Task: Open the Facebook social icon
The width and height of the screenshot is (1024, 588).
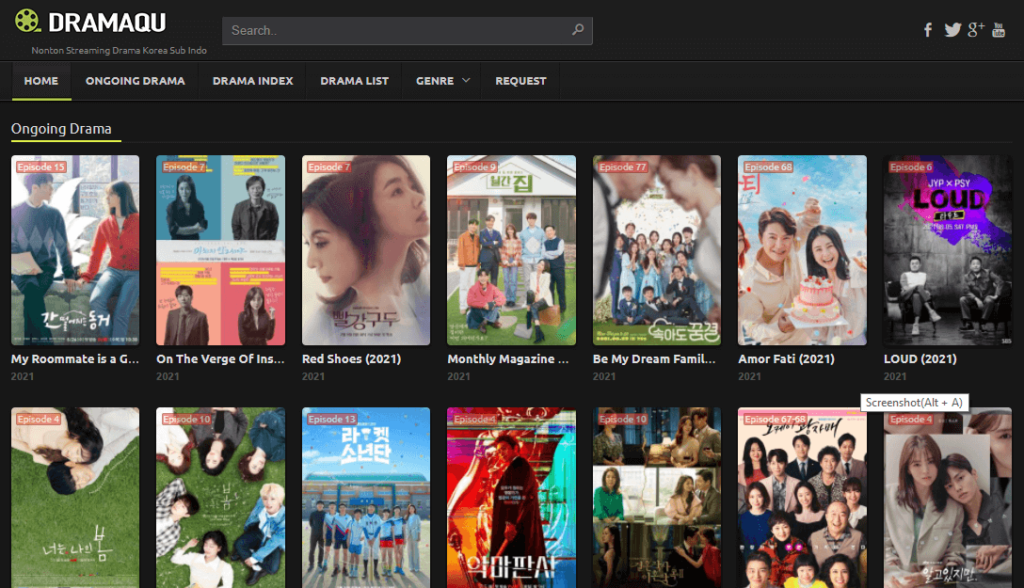Action: tap(928, 29)
